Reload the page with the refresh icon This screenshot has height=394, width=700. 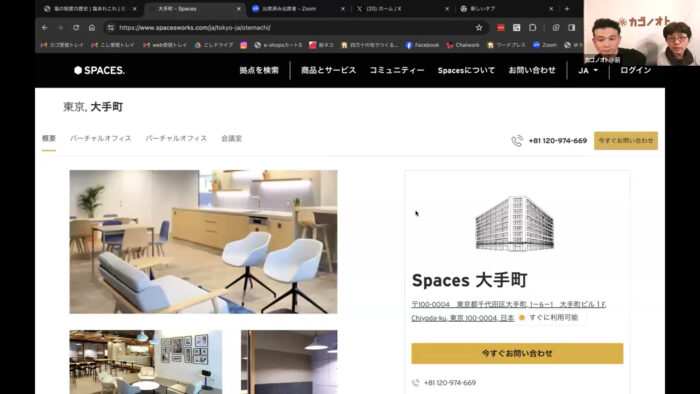coord(76,28)
